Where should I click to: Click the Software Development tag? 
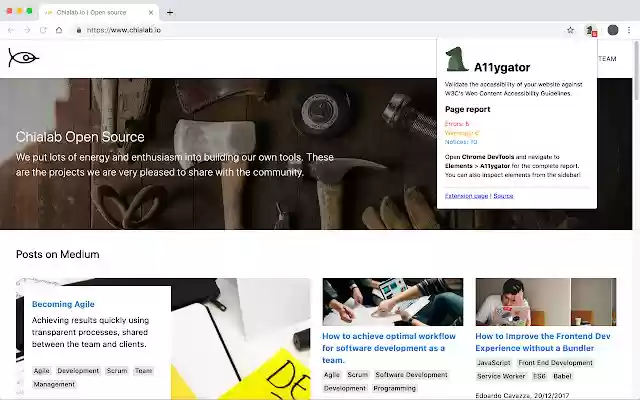point(411,375)
